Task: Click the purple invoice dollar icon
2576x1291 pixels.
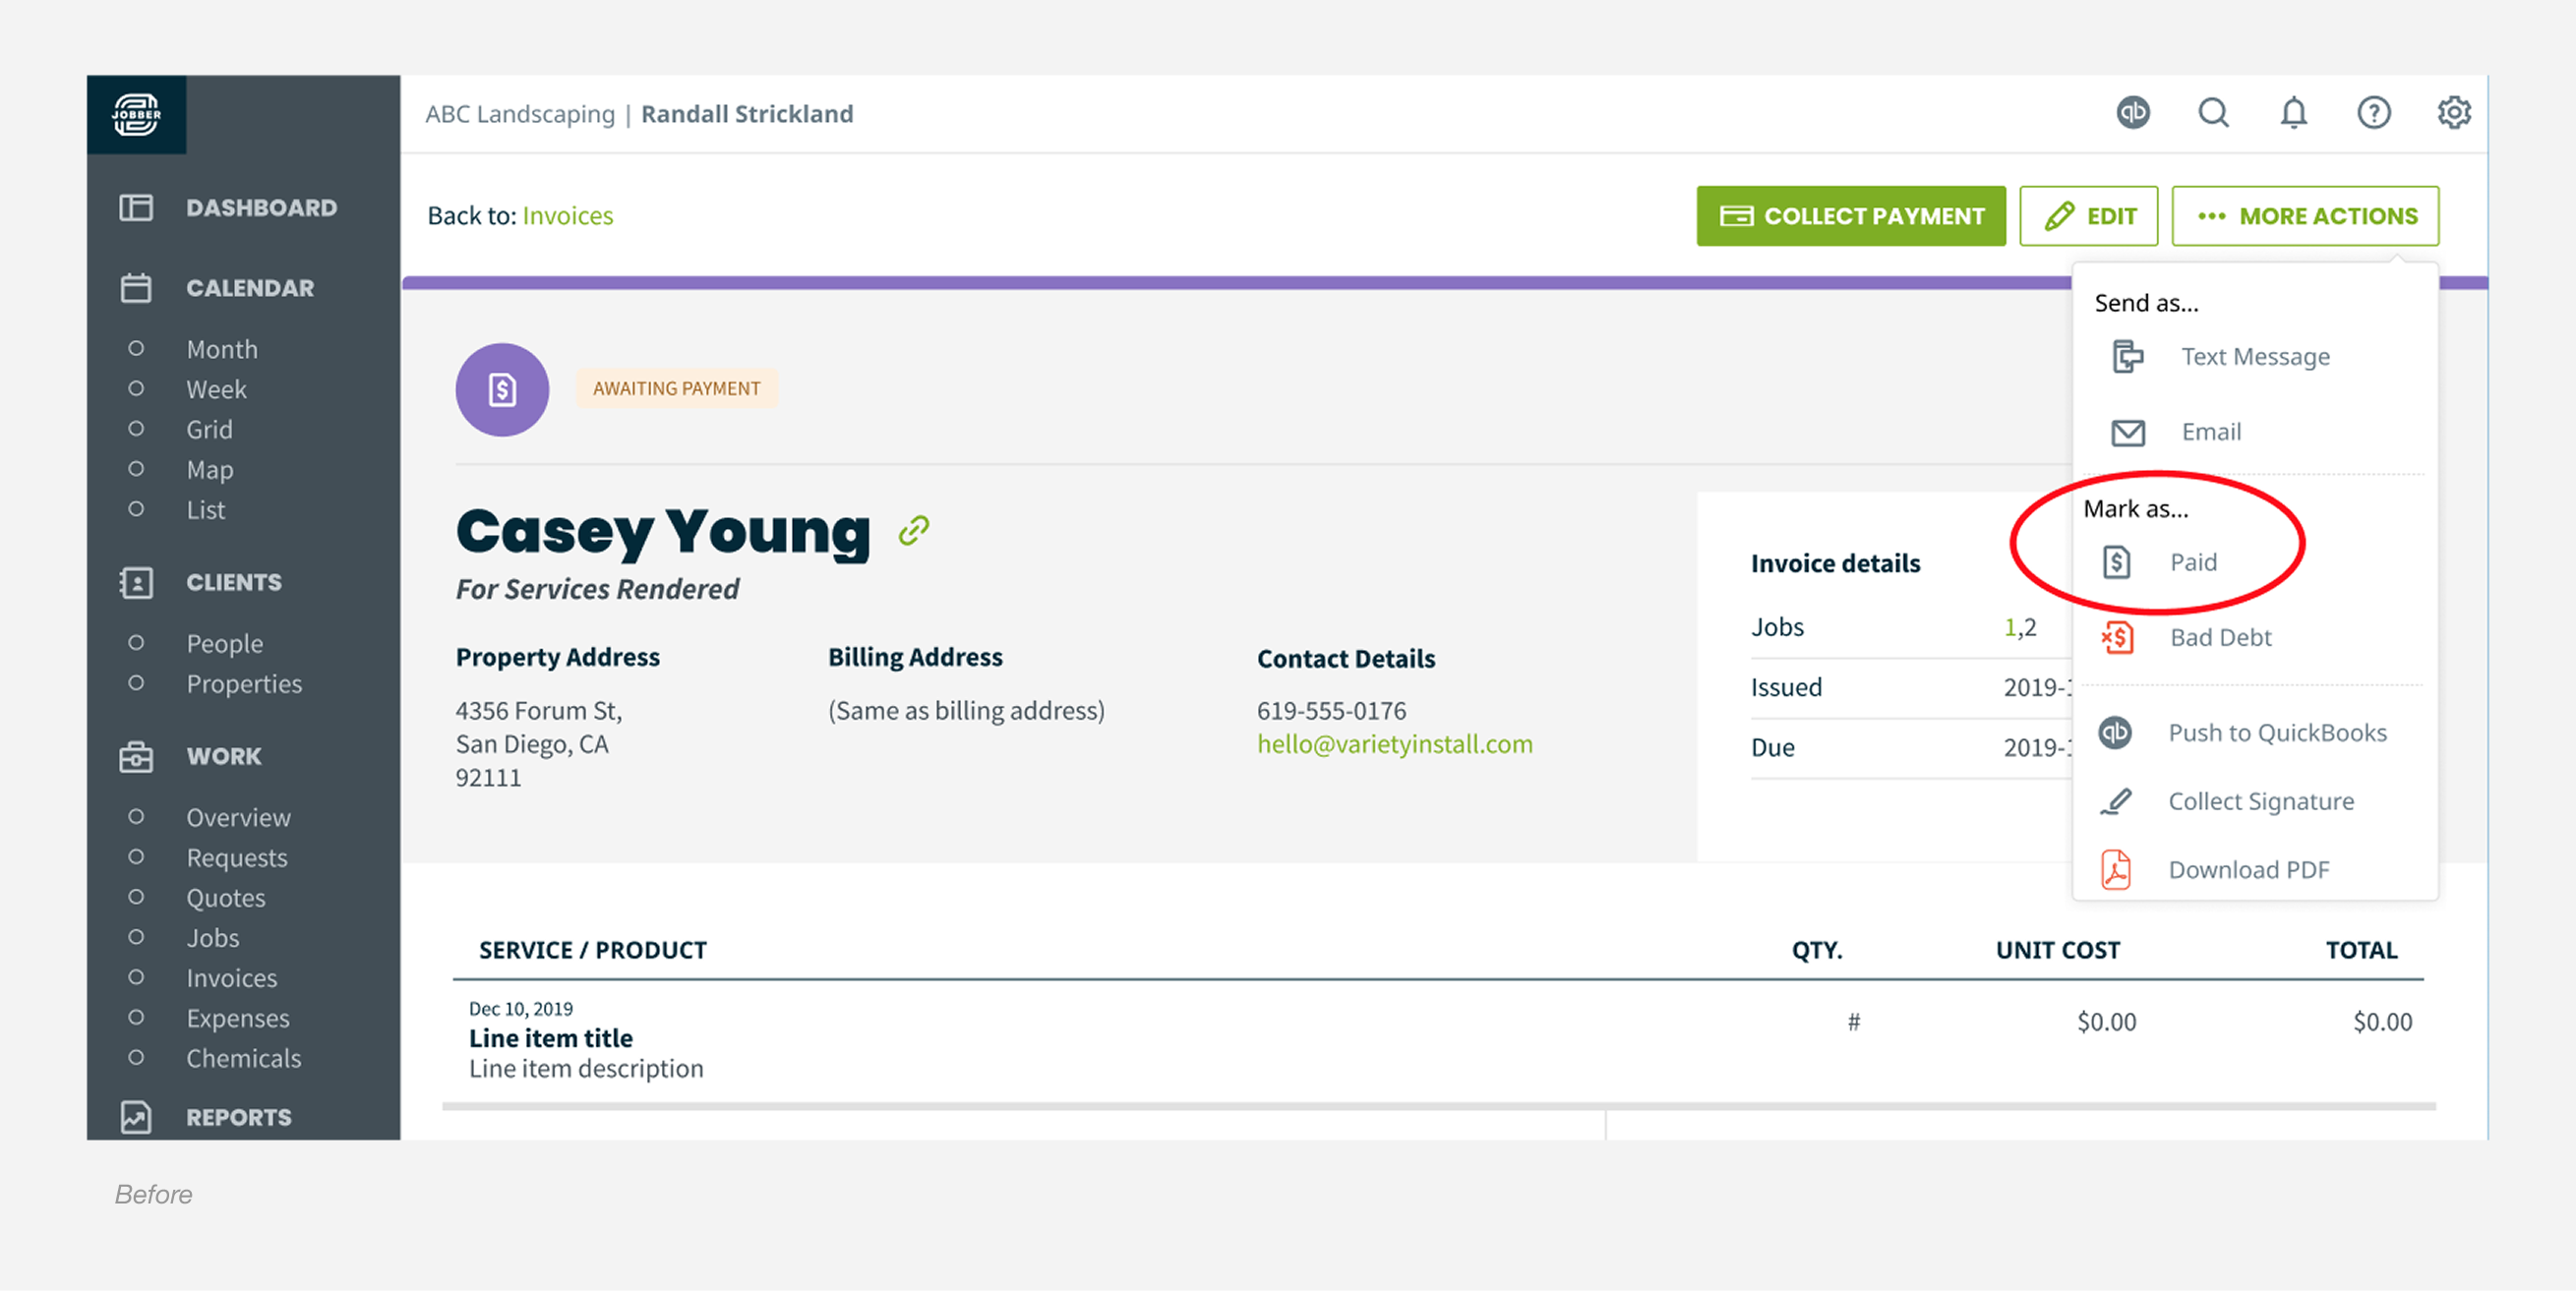Action: click(x=502, y=390)
